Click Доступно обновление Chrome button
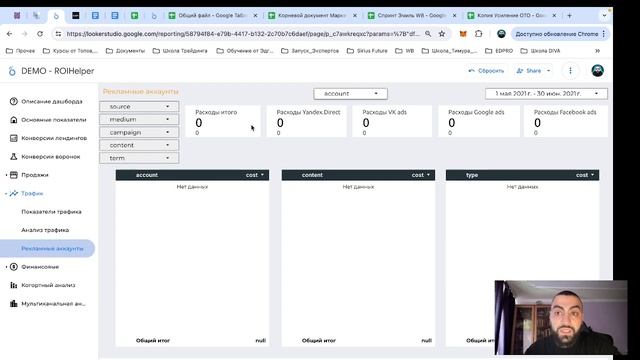 (560, 34)
